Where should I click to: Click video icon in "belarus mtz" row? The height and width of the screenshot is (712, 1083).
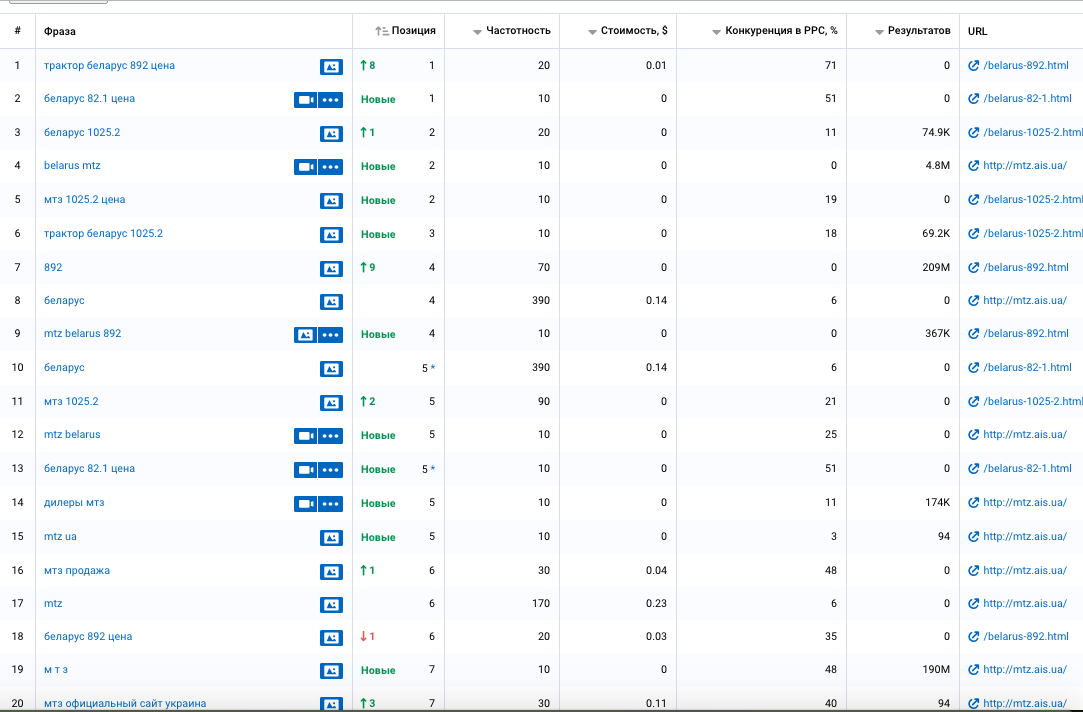tap(305, 167)
